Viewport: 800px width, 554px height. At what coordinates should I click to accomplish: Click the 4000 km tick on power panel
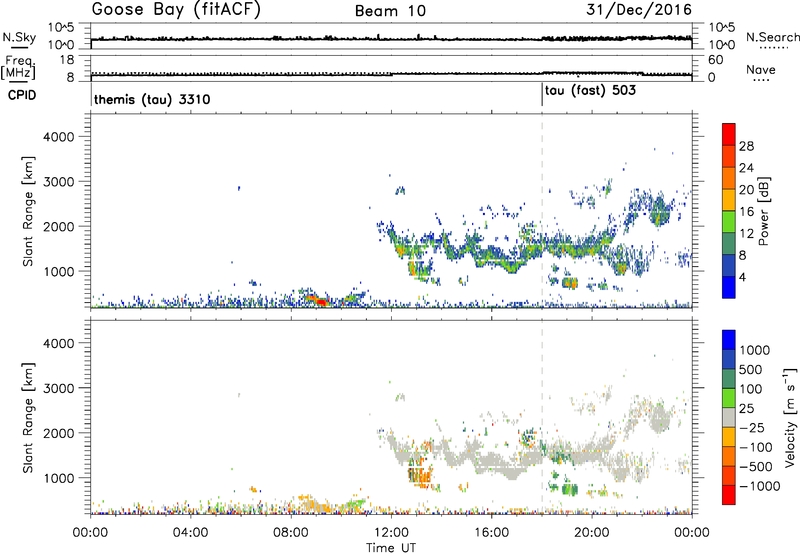click(x=59, y=137)
